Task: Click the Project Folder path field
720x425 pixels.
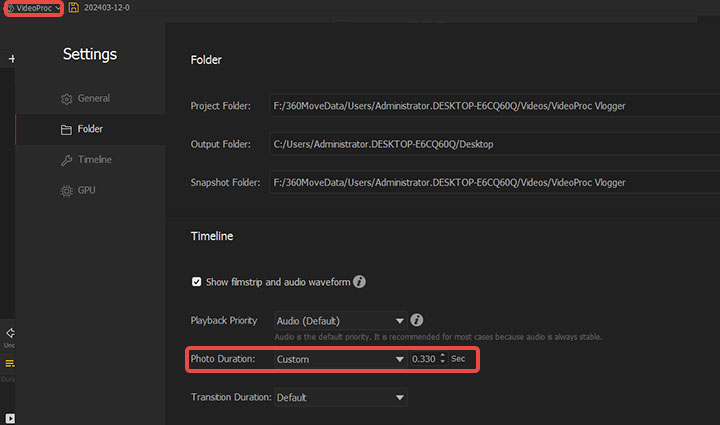Action: click(490, 106)
